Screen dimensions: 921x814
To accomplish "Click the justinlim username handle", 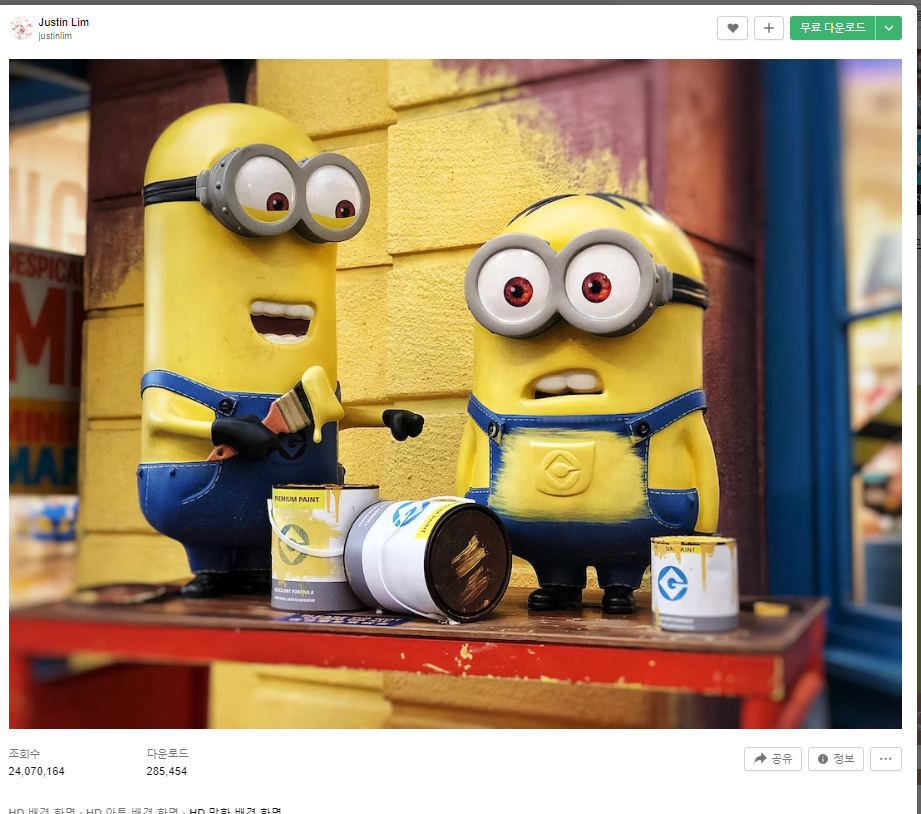I will point(55,36).
